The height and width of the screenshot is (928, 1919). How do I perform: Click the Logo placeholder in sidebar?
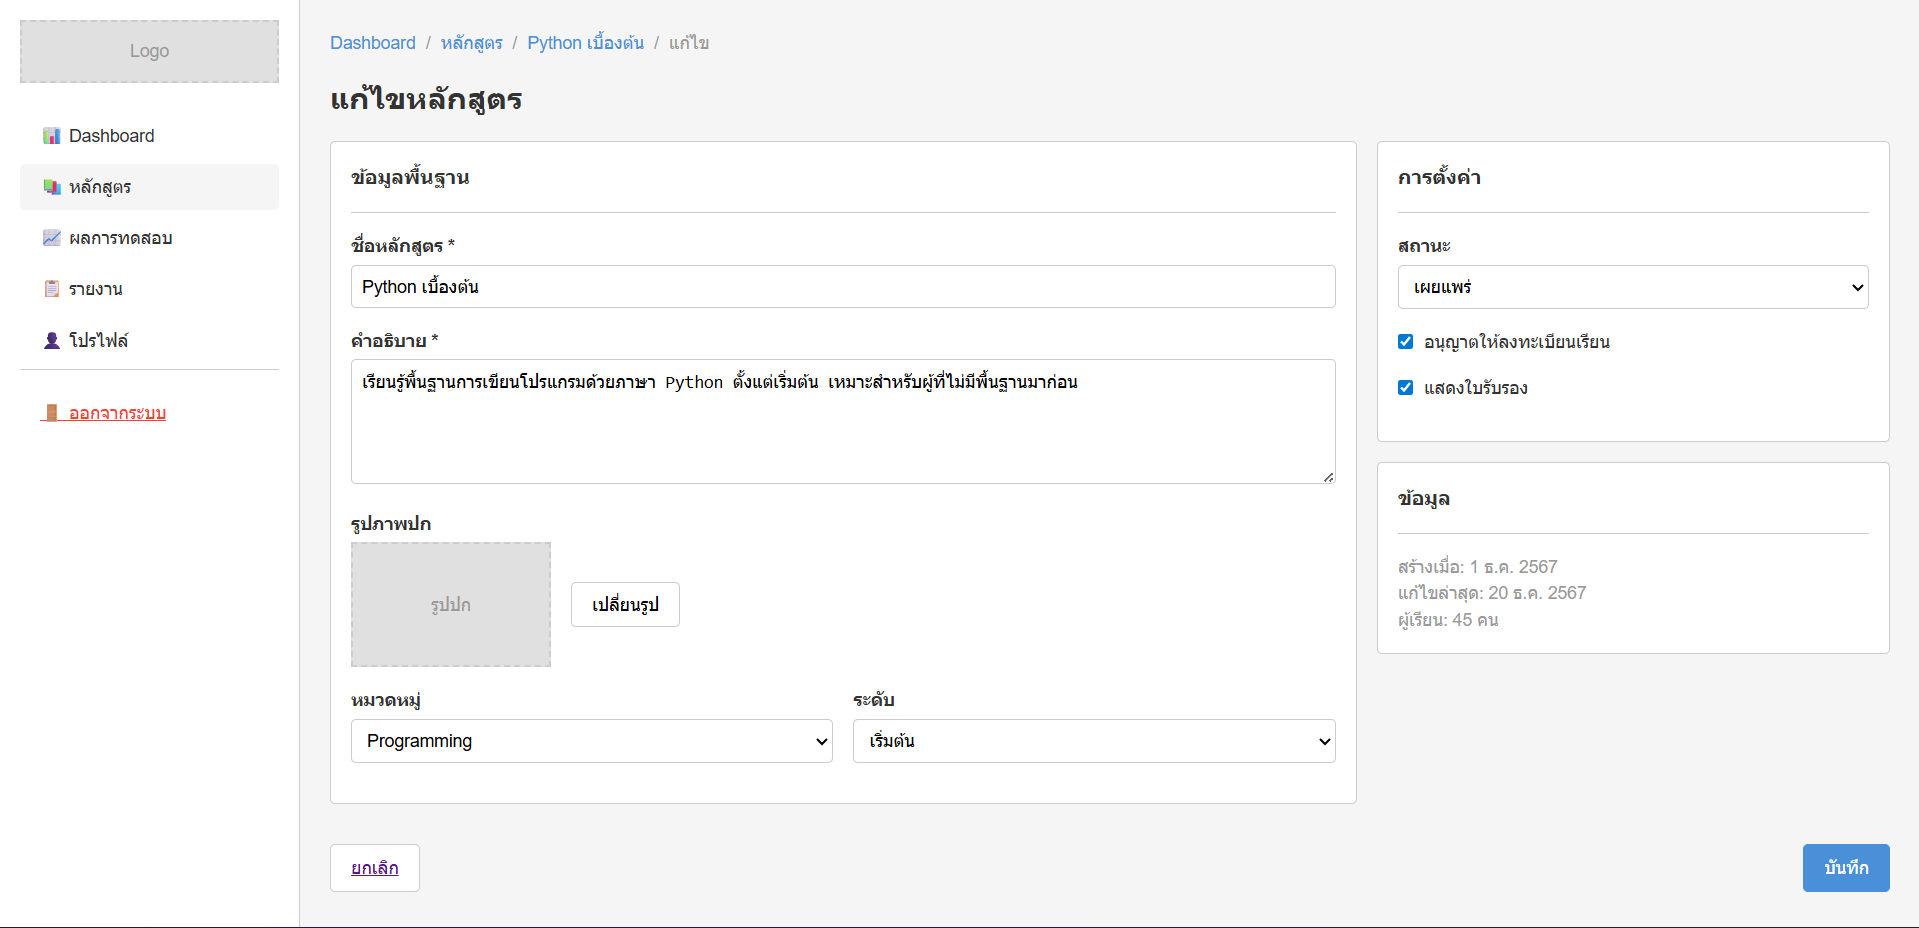click(149, 51)
